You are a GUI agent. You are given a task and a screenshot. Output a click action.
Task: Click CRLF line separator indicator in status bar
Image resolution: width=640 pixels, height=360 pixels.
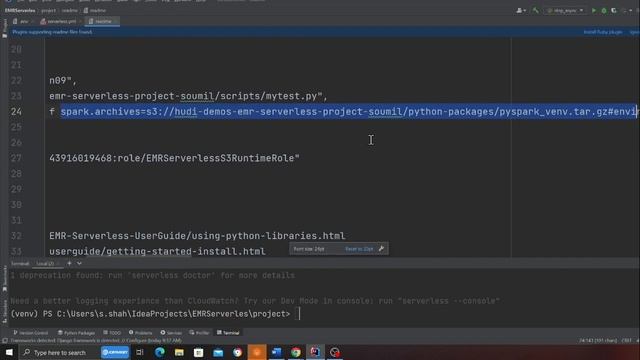[627, 340]
